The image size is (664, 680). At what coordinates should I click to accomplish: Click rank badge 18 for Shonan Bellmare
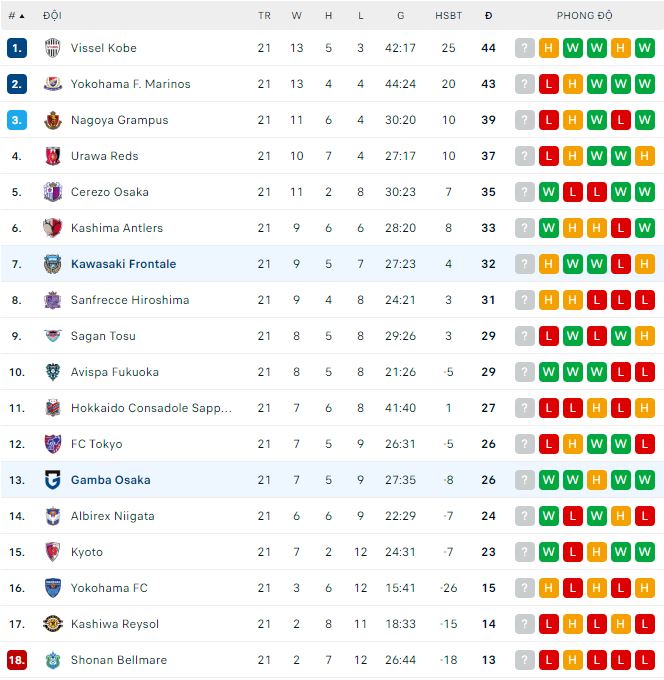16,660
